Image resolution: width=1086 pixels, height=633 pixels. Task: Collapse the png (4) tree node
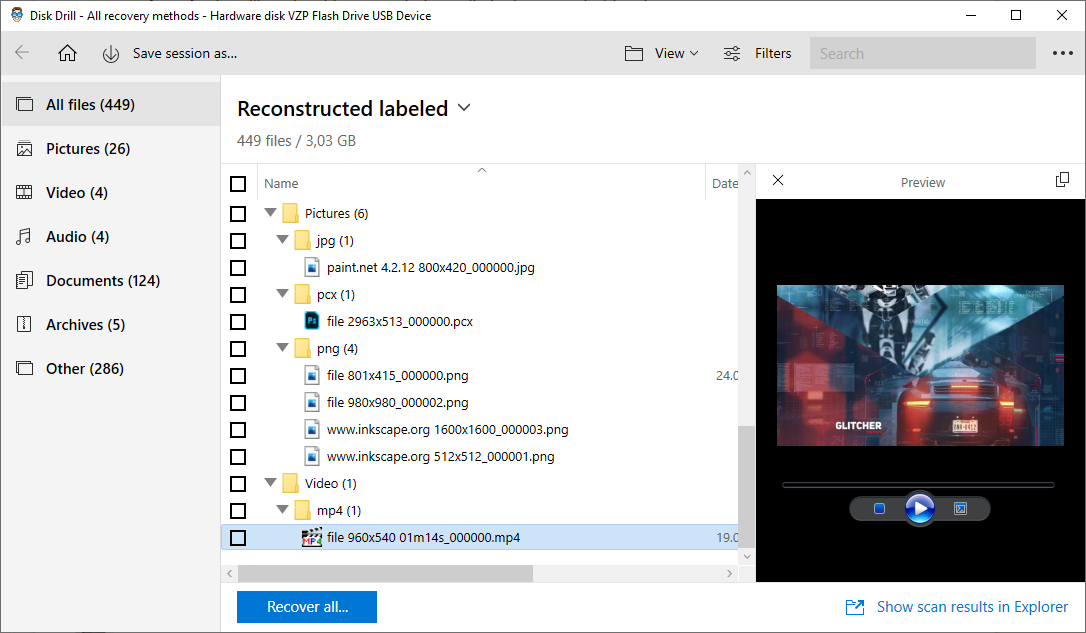[x=282, y=347]
